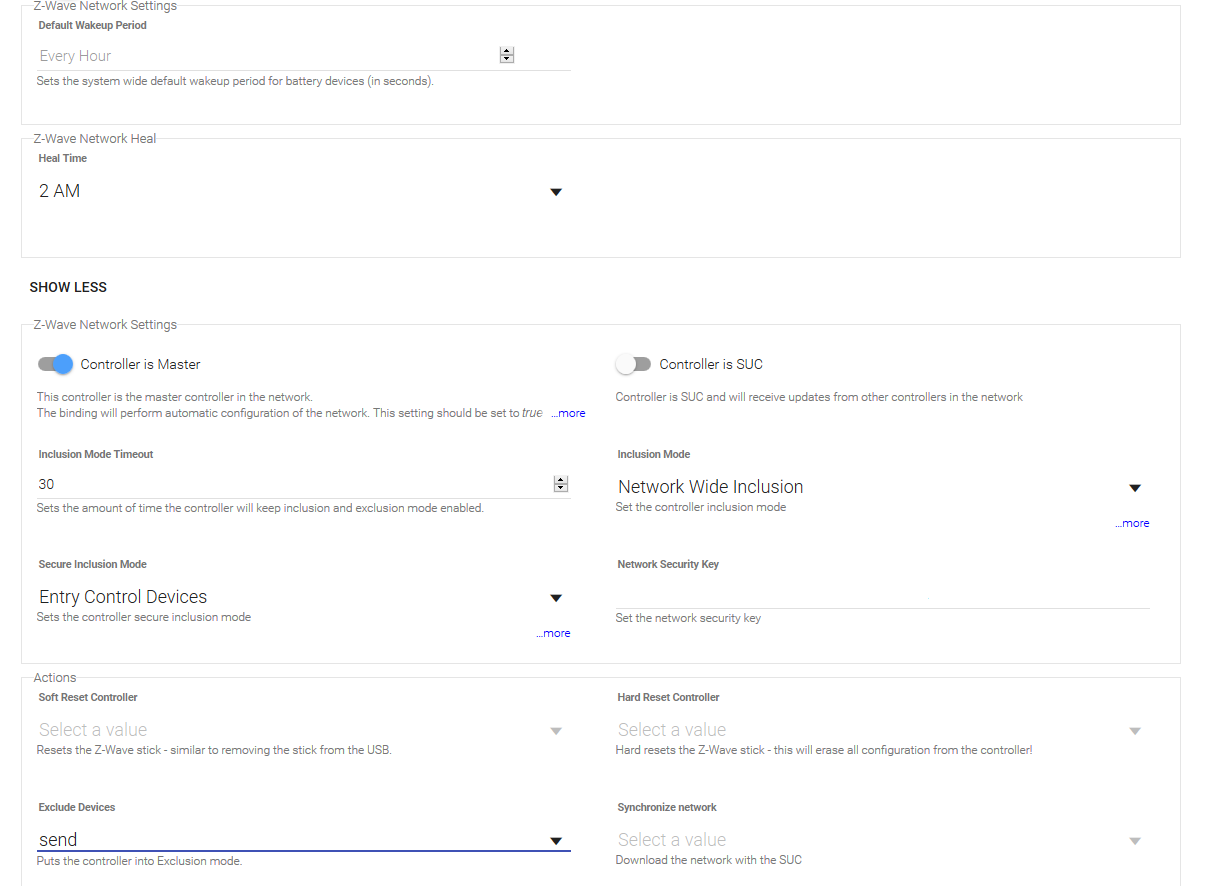Open the Secure Inclusion Mode dropdown arrow
This screenshot has width=1208, height=886.
[557, 598]
